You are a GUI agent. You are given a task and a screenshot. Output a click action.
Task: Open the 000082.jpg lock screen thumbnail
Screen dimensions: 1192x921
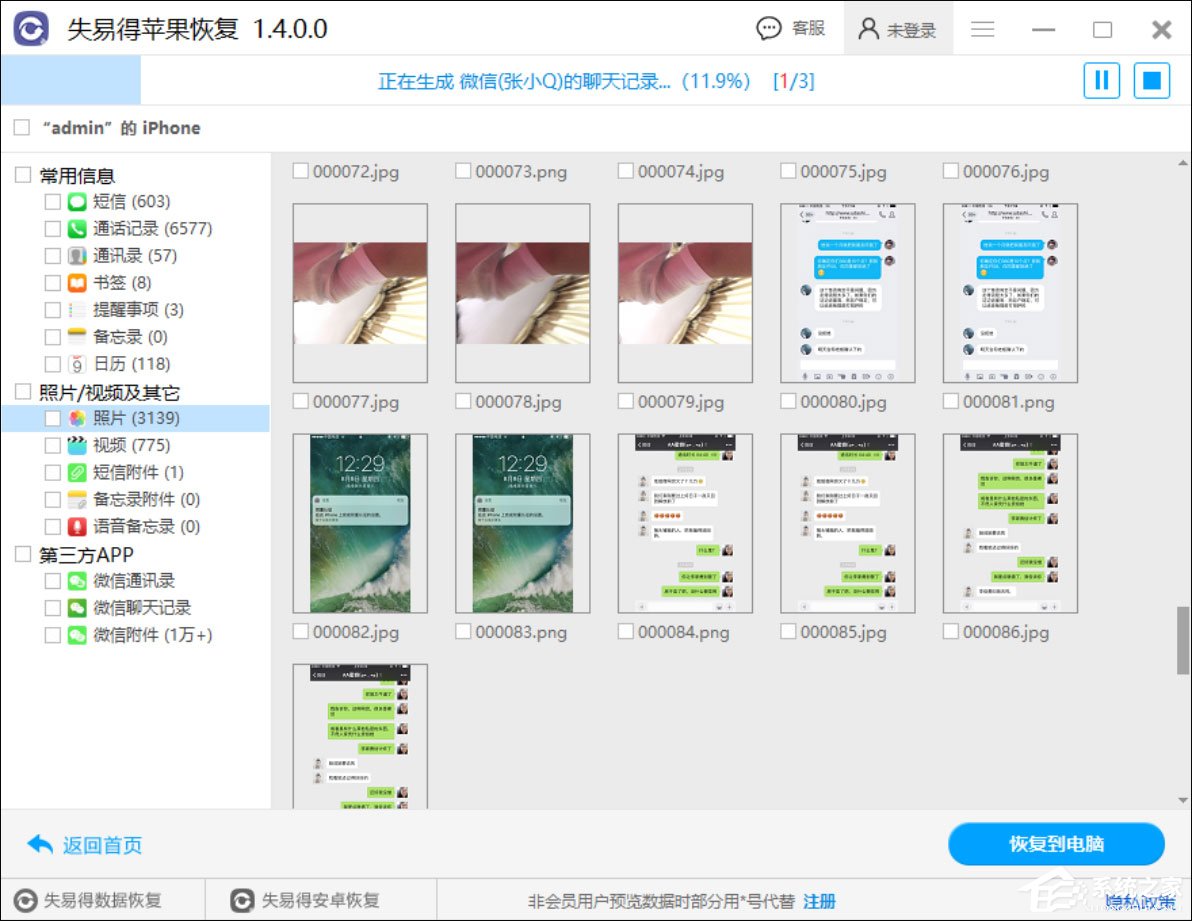coord(359,522)
